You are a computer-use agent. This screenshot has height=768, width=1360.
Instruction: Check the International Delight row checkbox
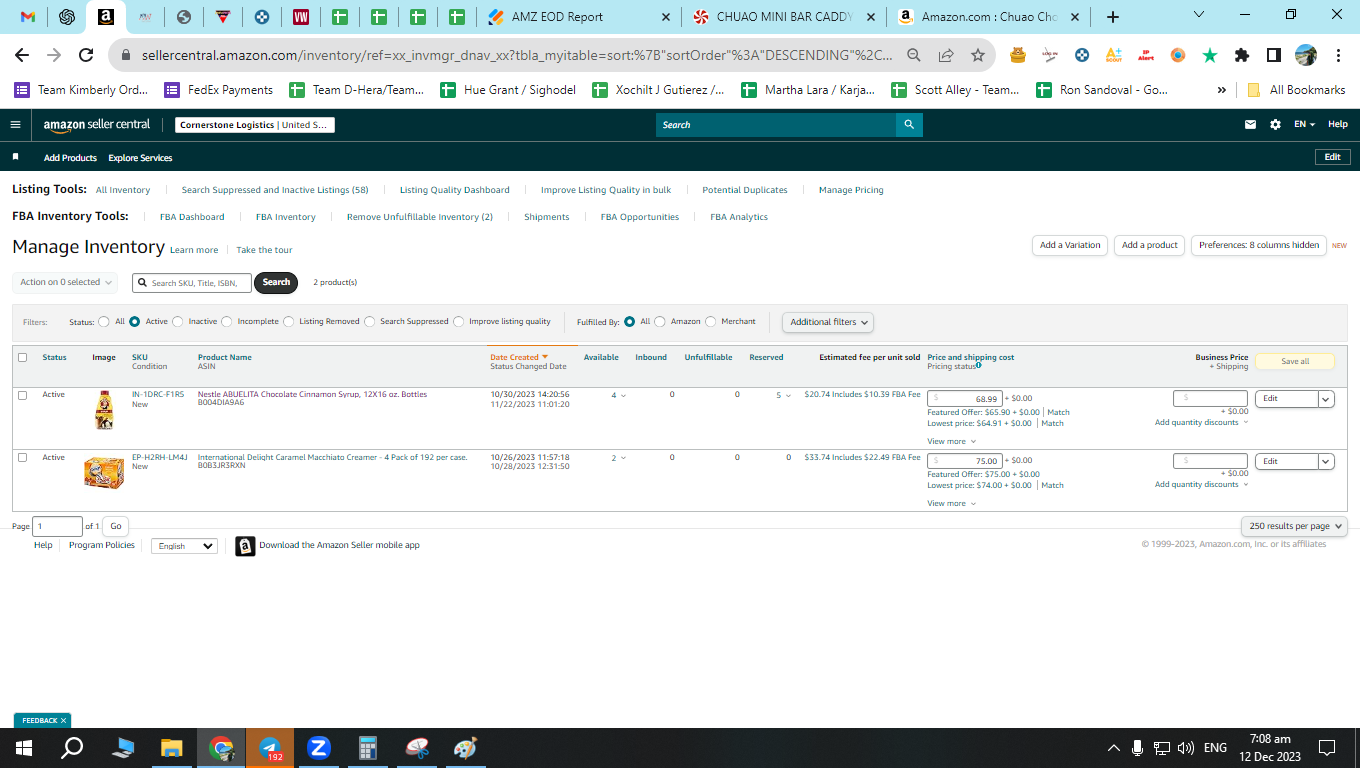(x=22, y=458)
